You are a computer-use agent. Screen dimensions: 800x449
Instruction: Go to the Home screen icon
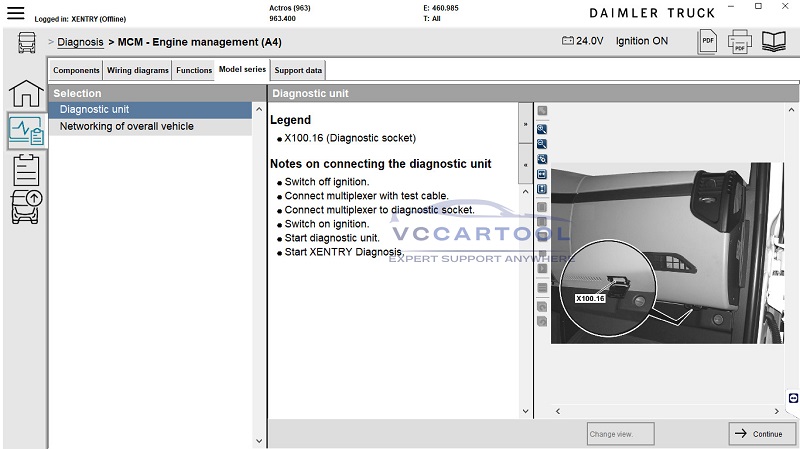click(26, 94)
